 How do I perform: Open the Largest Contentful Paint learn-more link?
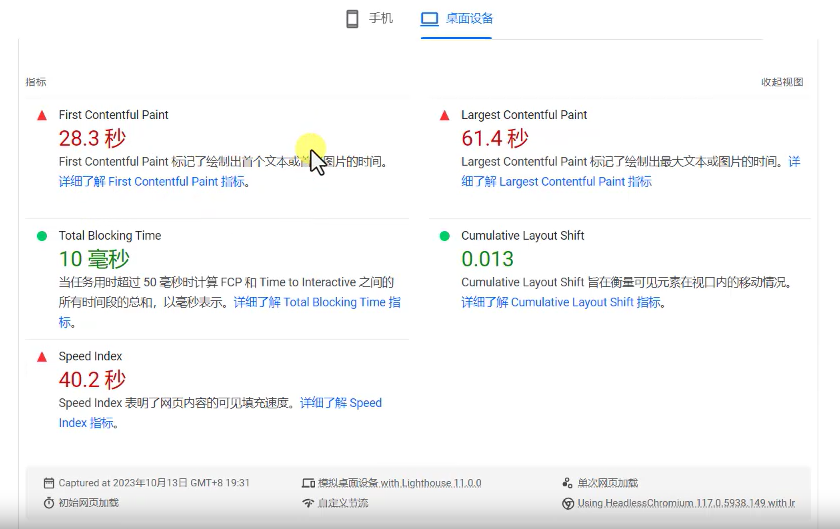[556, 182]
